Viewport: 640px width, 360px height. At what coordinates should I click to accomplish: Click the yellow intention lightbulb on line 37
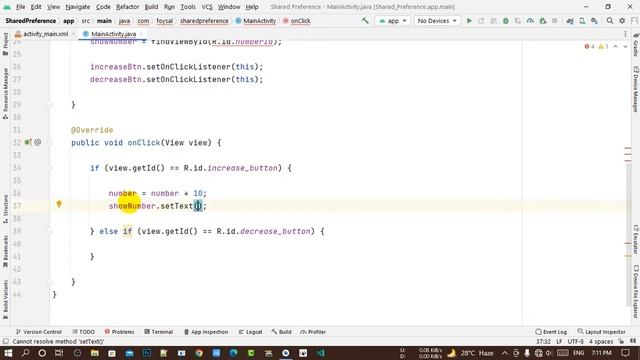tap(59, 204)
